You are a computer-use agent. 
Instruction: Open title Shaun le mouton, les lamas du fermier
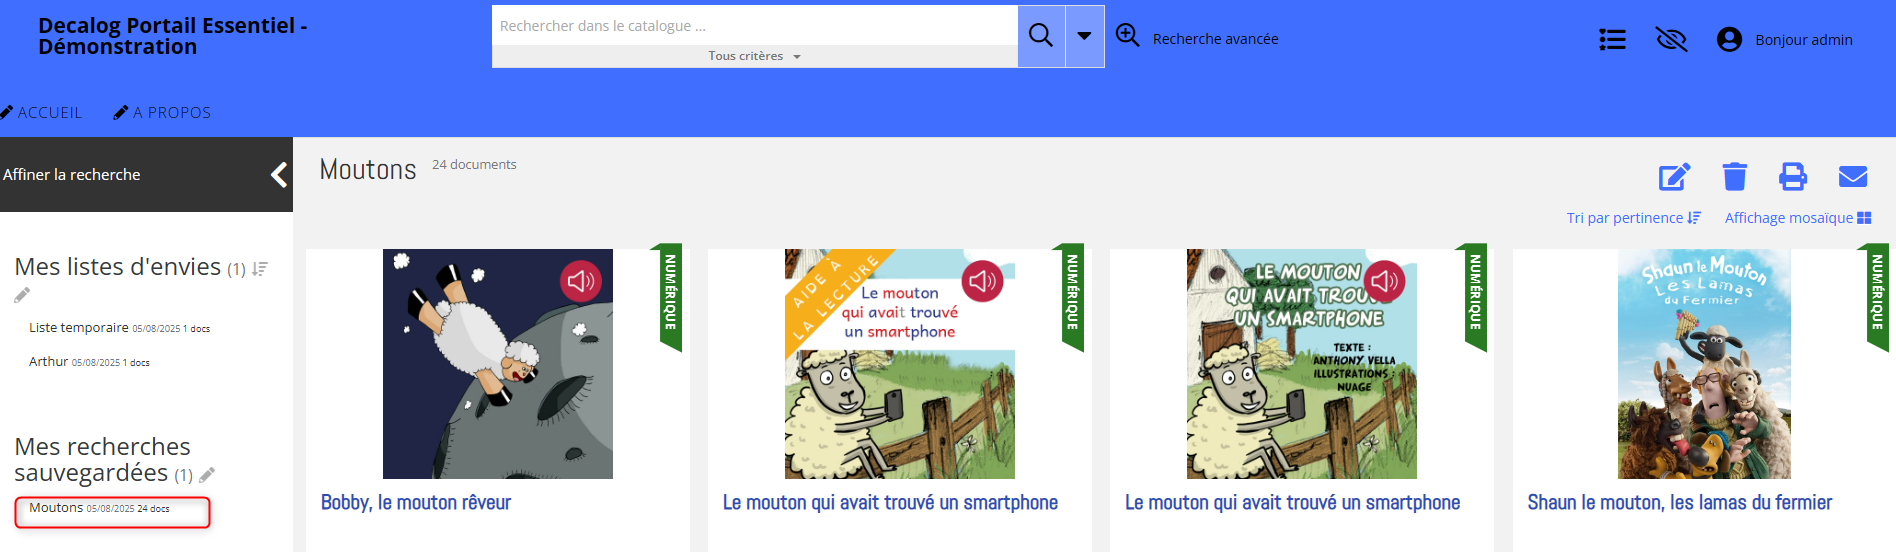click(1680, 503)
